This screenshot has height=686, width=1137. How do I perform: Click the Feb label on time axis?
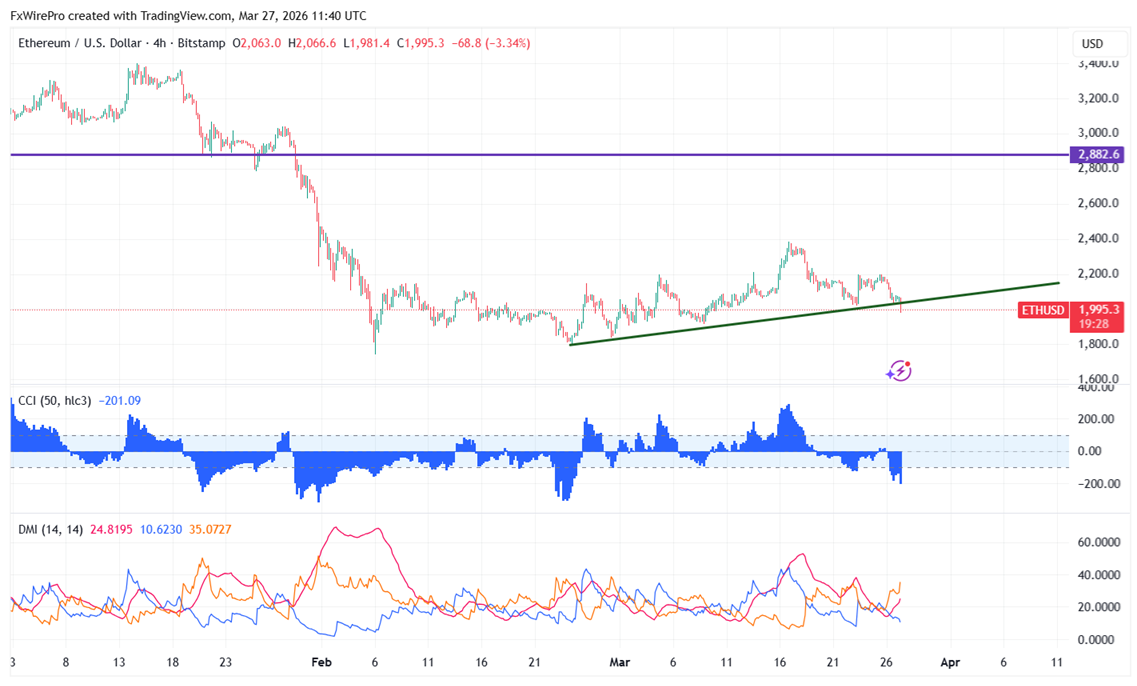click(x=321, y=662)
